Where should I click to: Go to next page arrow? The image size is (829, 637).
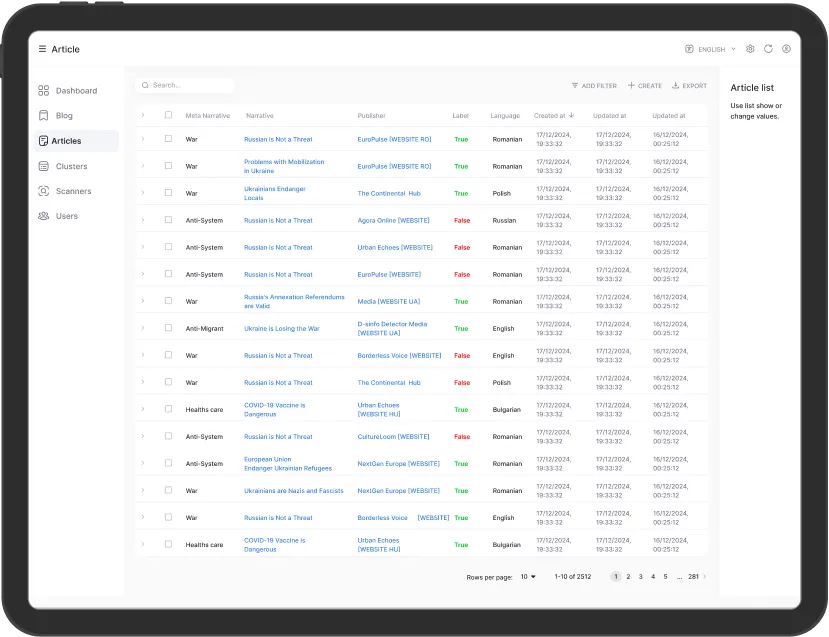[x=705, y=577]
